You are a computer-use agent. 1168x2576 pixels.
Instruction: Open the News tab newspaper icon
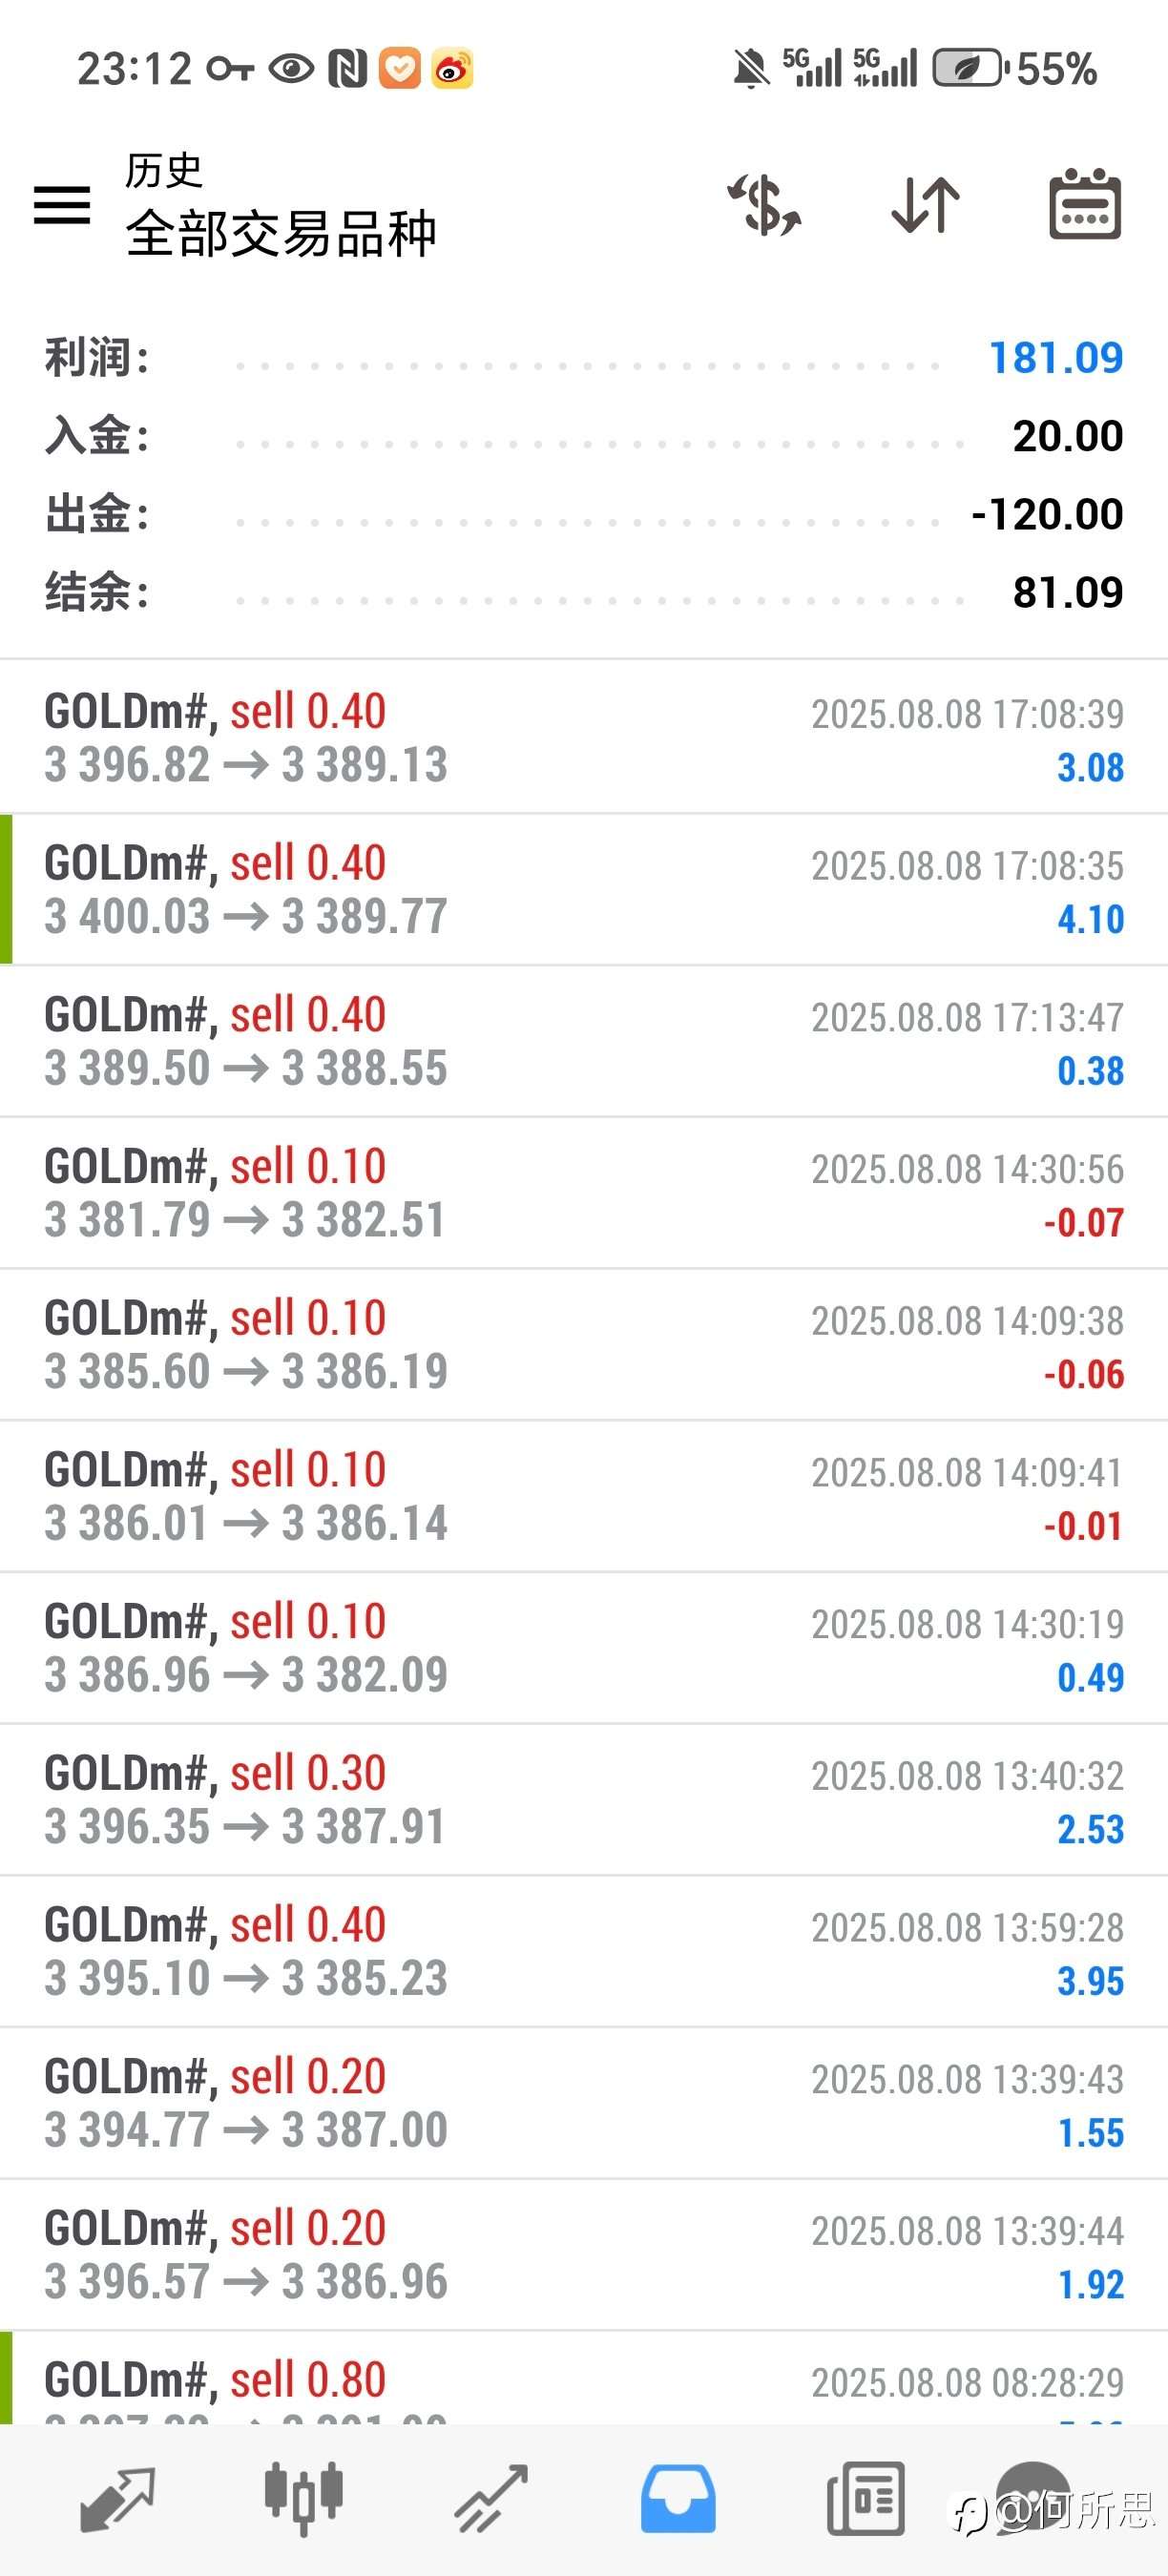tap(866, 2499)
